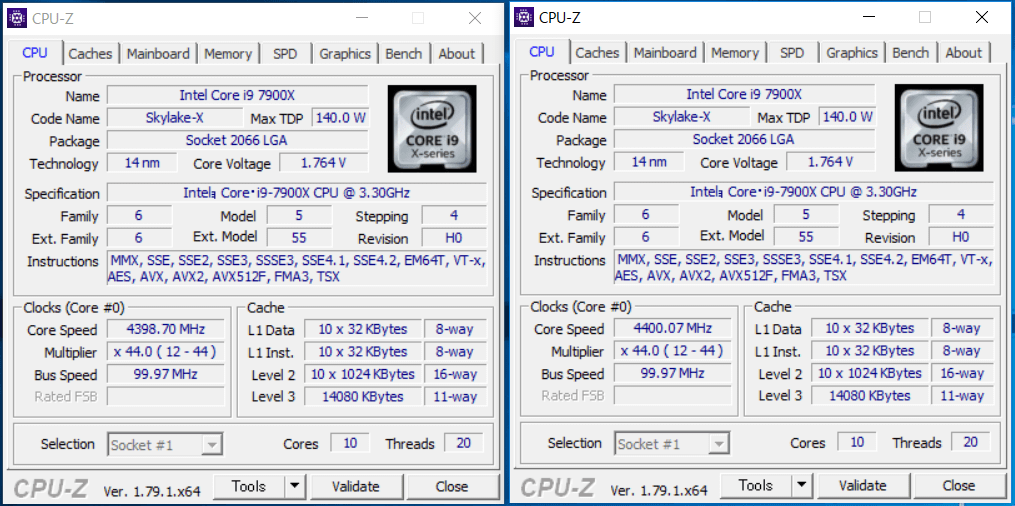Click Core Speed 4398.70 MHz value
1015x506 pixels.
(x=165, y=329)
